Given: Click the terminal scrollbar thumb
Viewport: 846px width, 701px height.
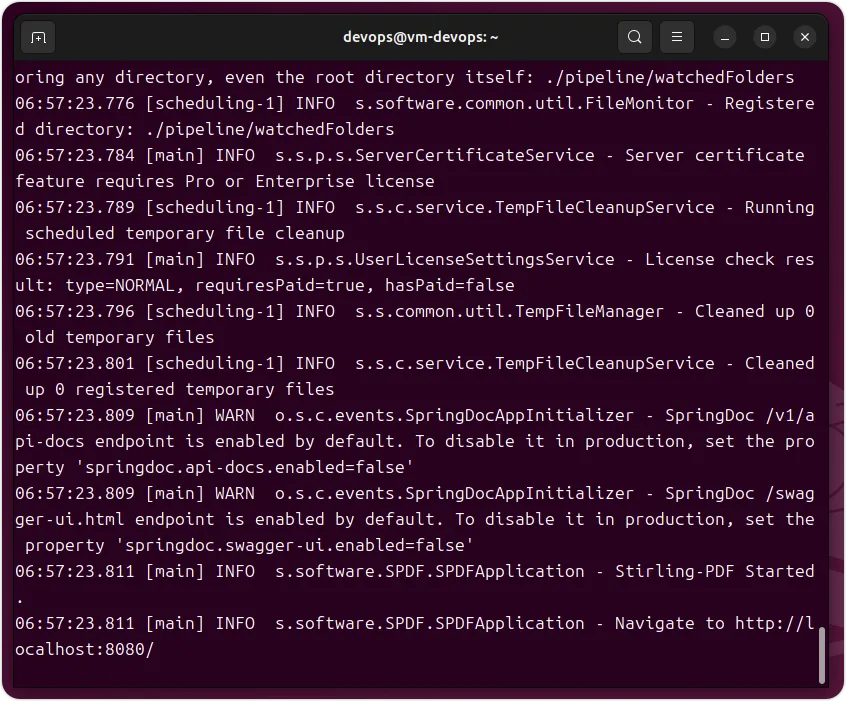Looking at the screenshot, I should [x=822, y=655].
